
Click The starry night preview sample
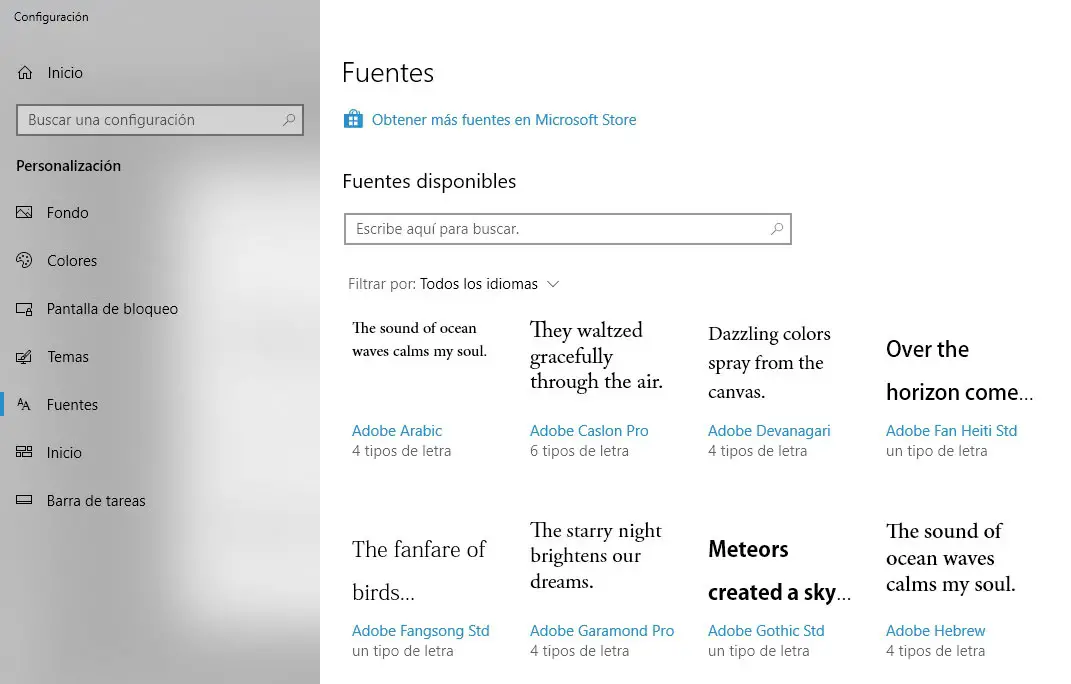[x=596, y=556]
